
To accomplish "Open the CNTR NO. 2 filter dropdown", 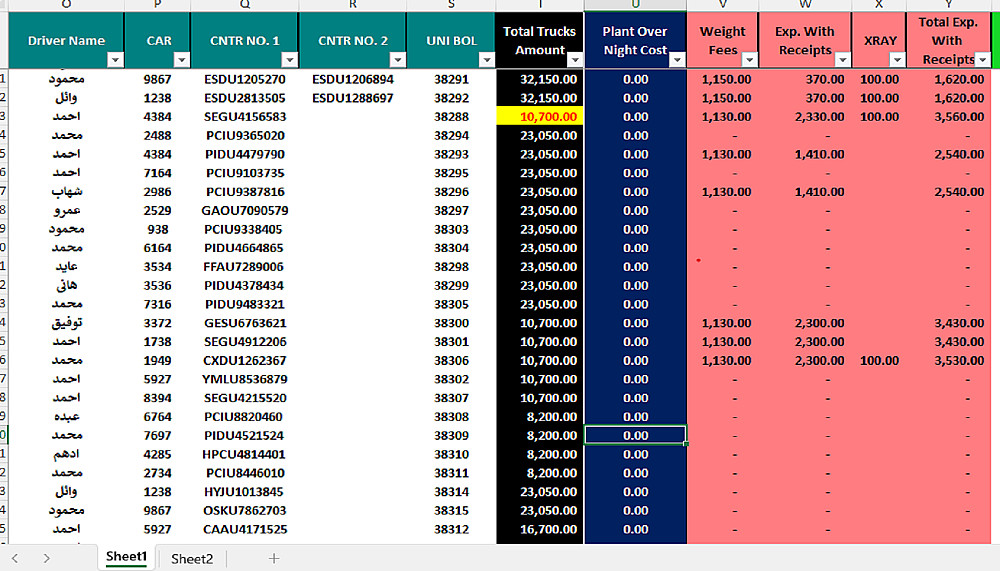I will pos(397,60).
